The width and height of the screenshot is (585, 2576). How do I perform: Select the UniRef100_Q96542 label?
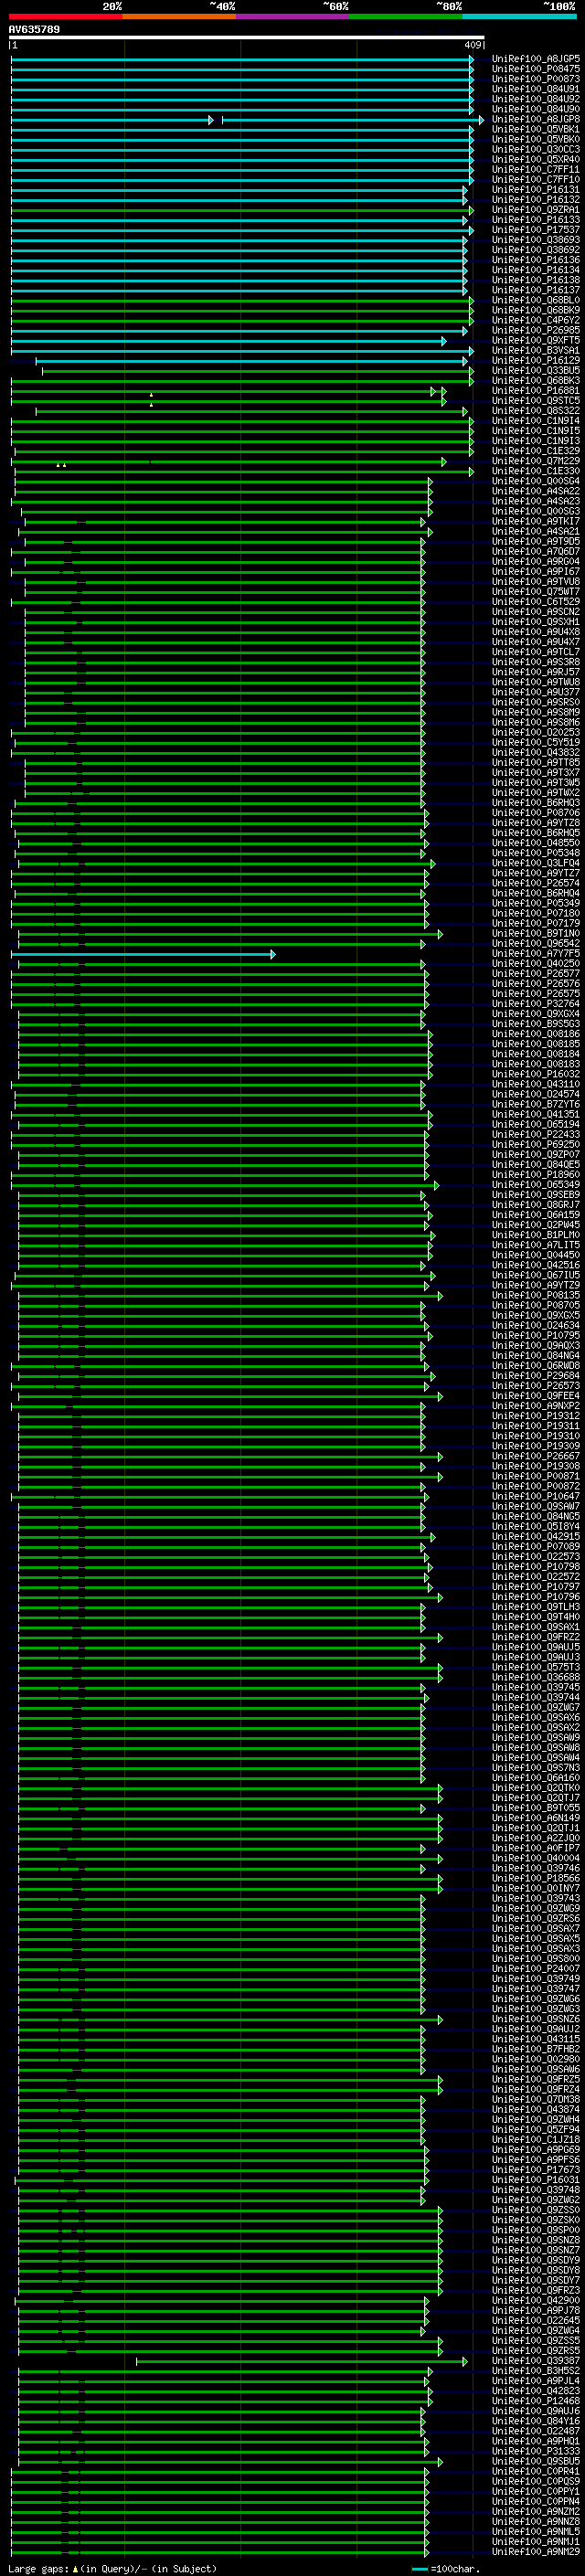536,943
